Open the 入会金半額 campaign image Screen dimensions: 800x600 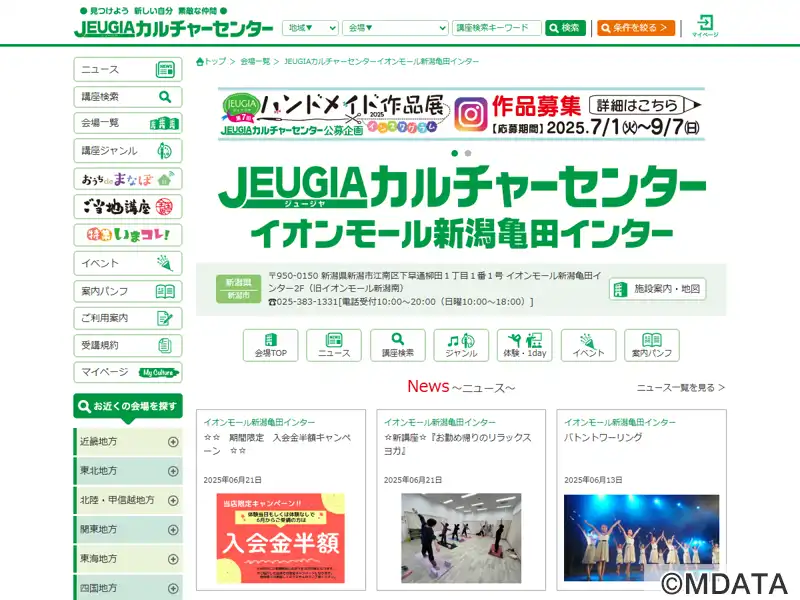281,538
